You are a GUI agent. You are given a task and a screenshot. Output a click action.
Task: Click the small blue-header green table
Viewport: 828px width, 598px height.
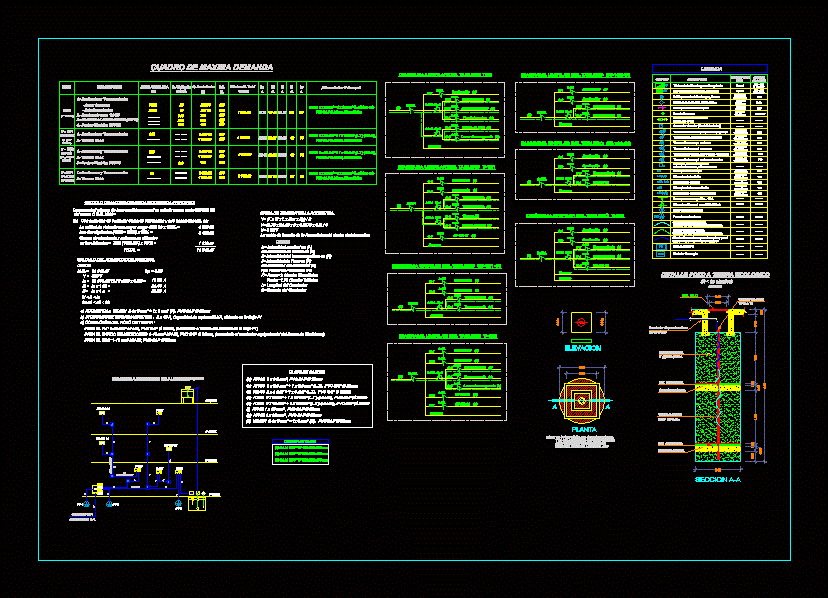[300, 452]
